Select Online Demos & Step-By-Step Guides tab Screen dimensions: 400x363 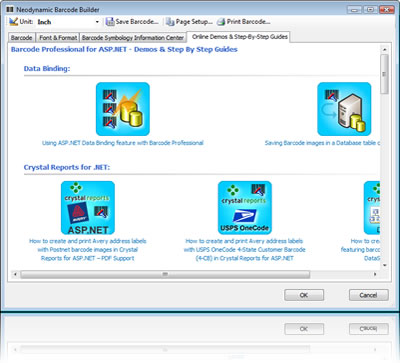pos(240,37)
